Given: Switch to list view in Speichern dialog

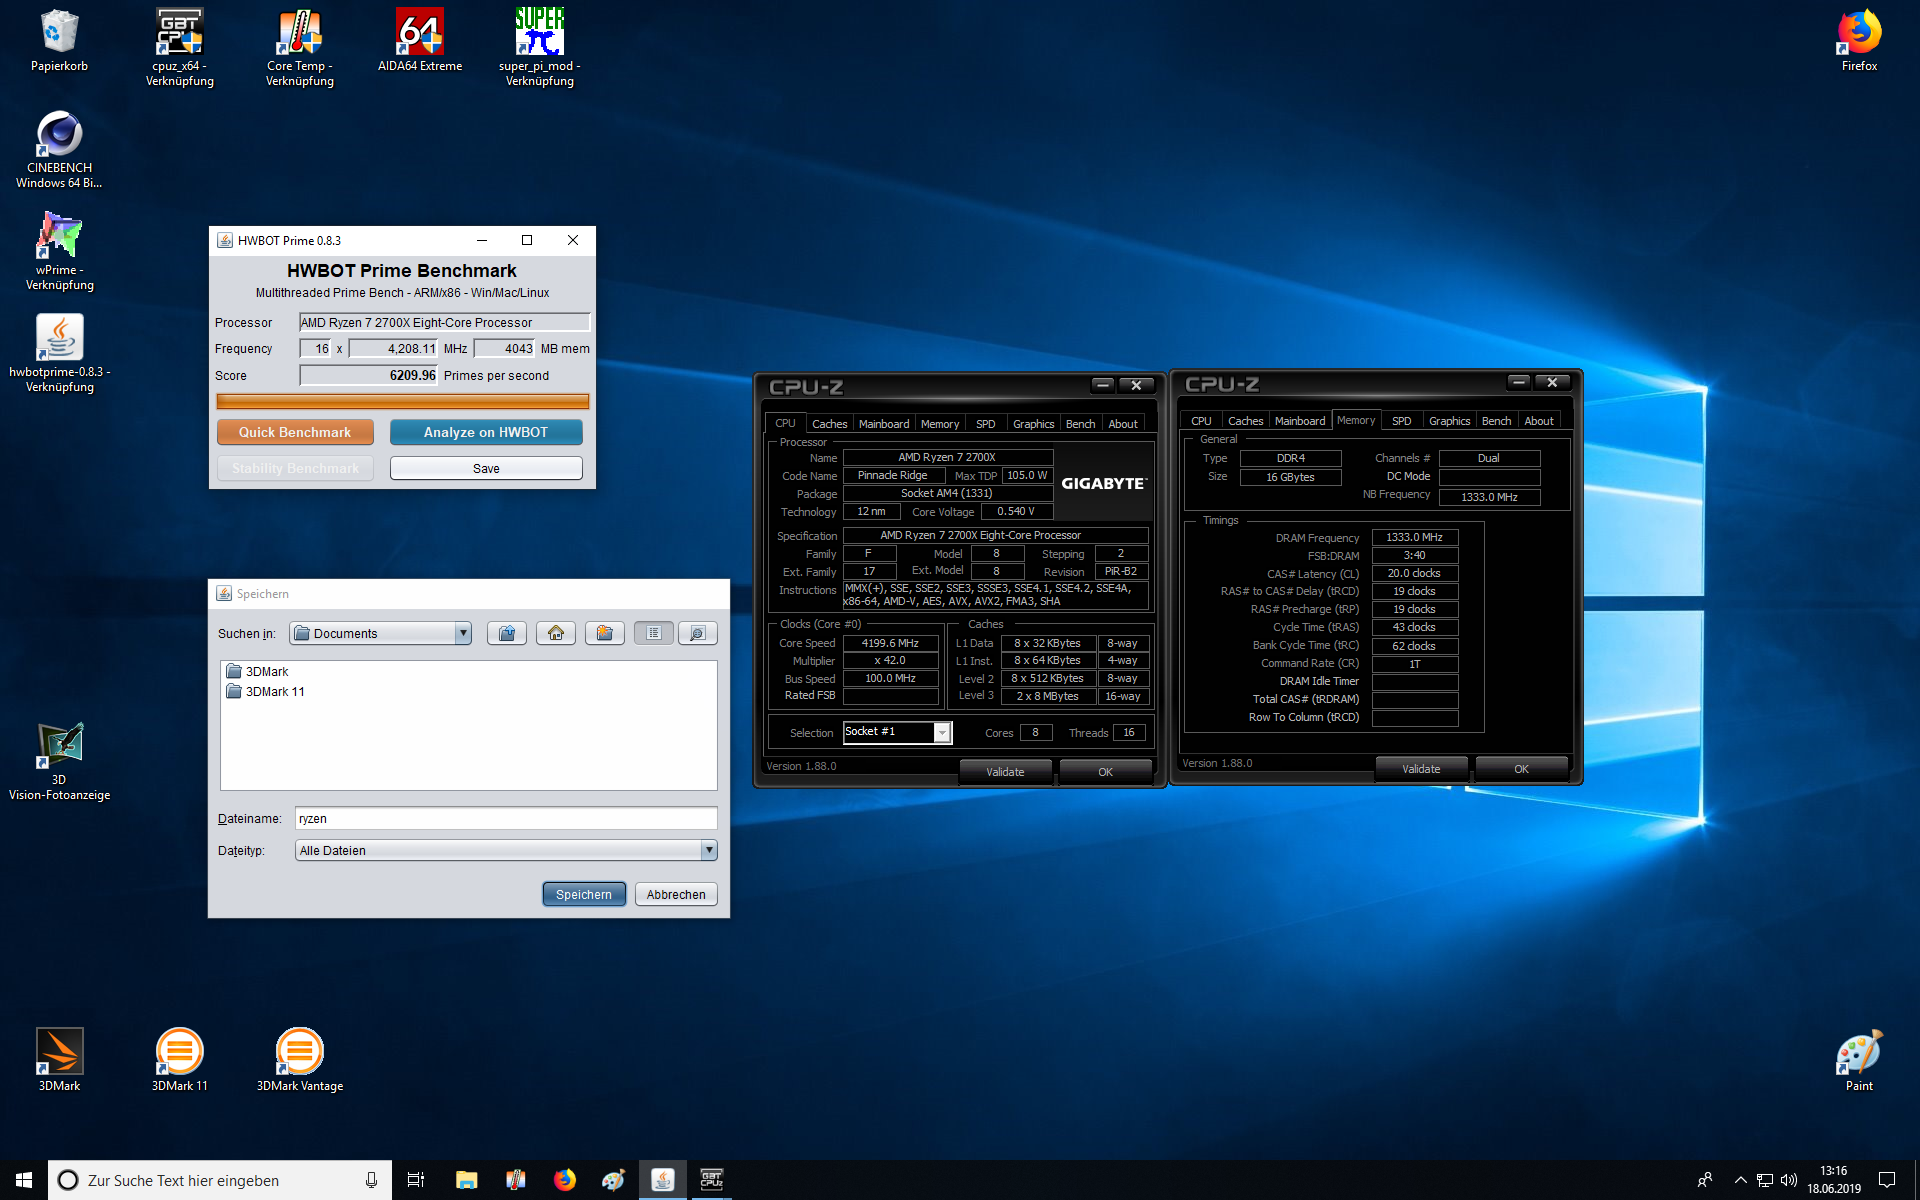Looking at the screenshot, I should (654, 633).
